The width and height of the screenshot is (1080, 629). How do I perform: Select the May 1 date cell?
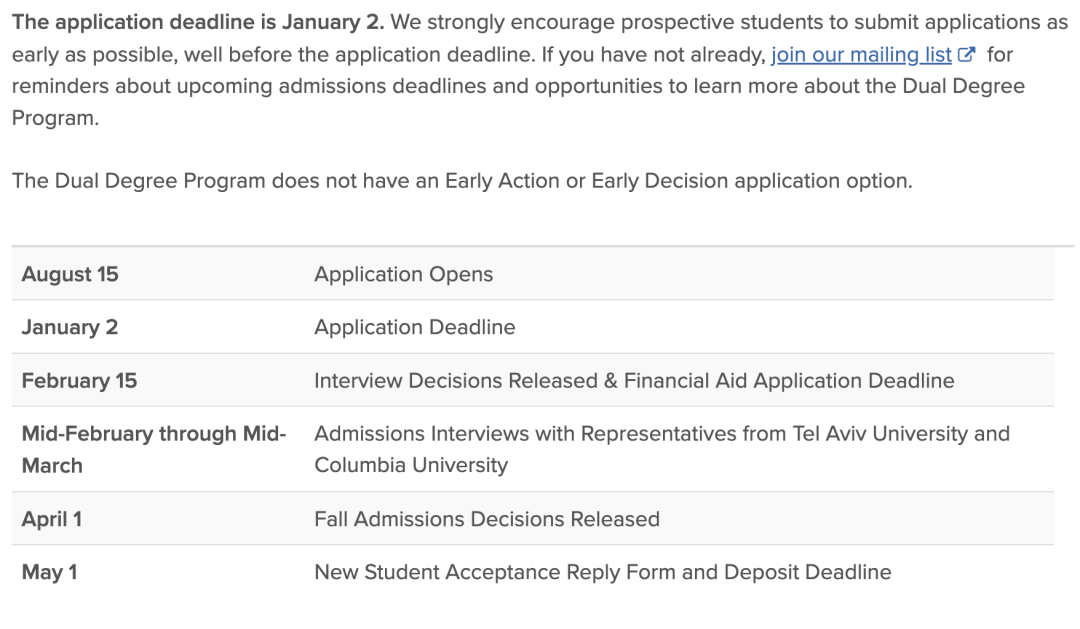(x=50, y=573)
